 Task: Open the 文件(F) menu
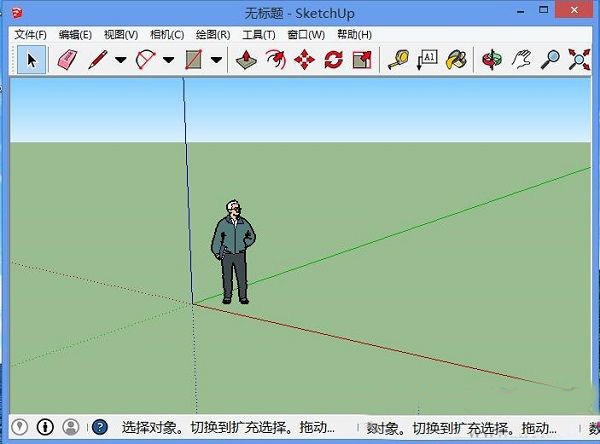point(30,35)
